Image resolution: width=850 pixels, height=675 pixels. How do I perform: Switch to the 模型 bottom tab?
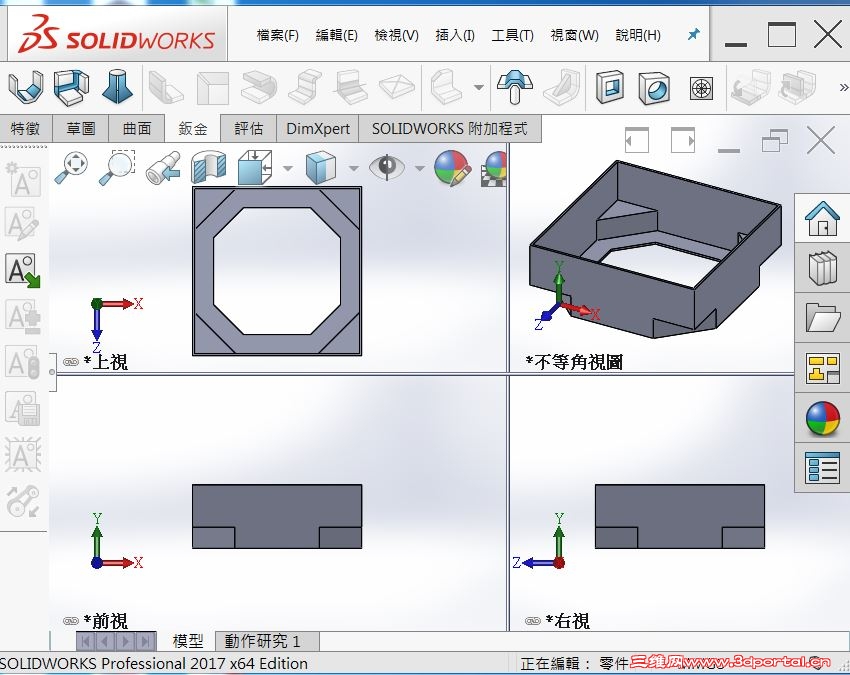coord(188,641)
